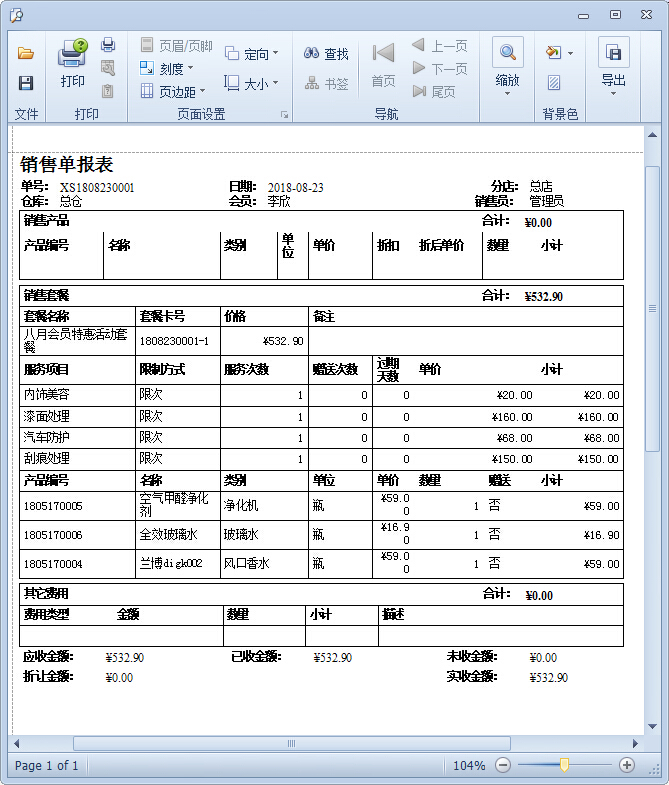Open the Scale (刻度) dropdown
669x785 pixels.
pos(166,69)
